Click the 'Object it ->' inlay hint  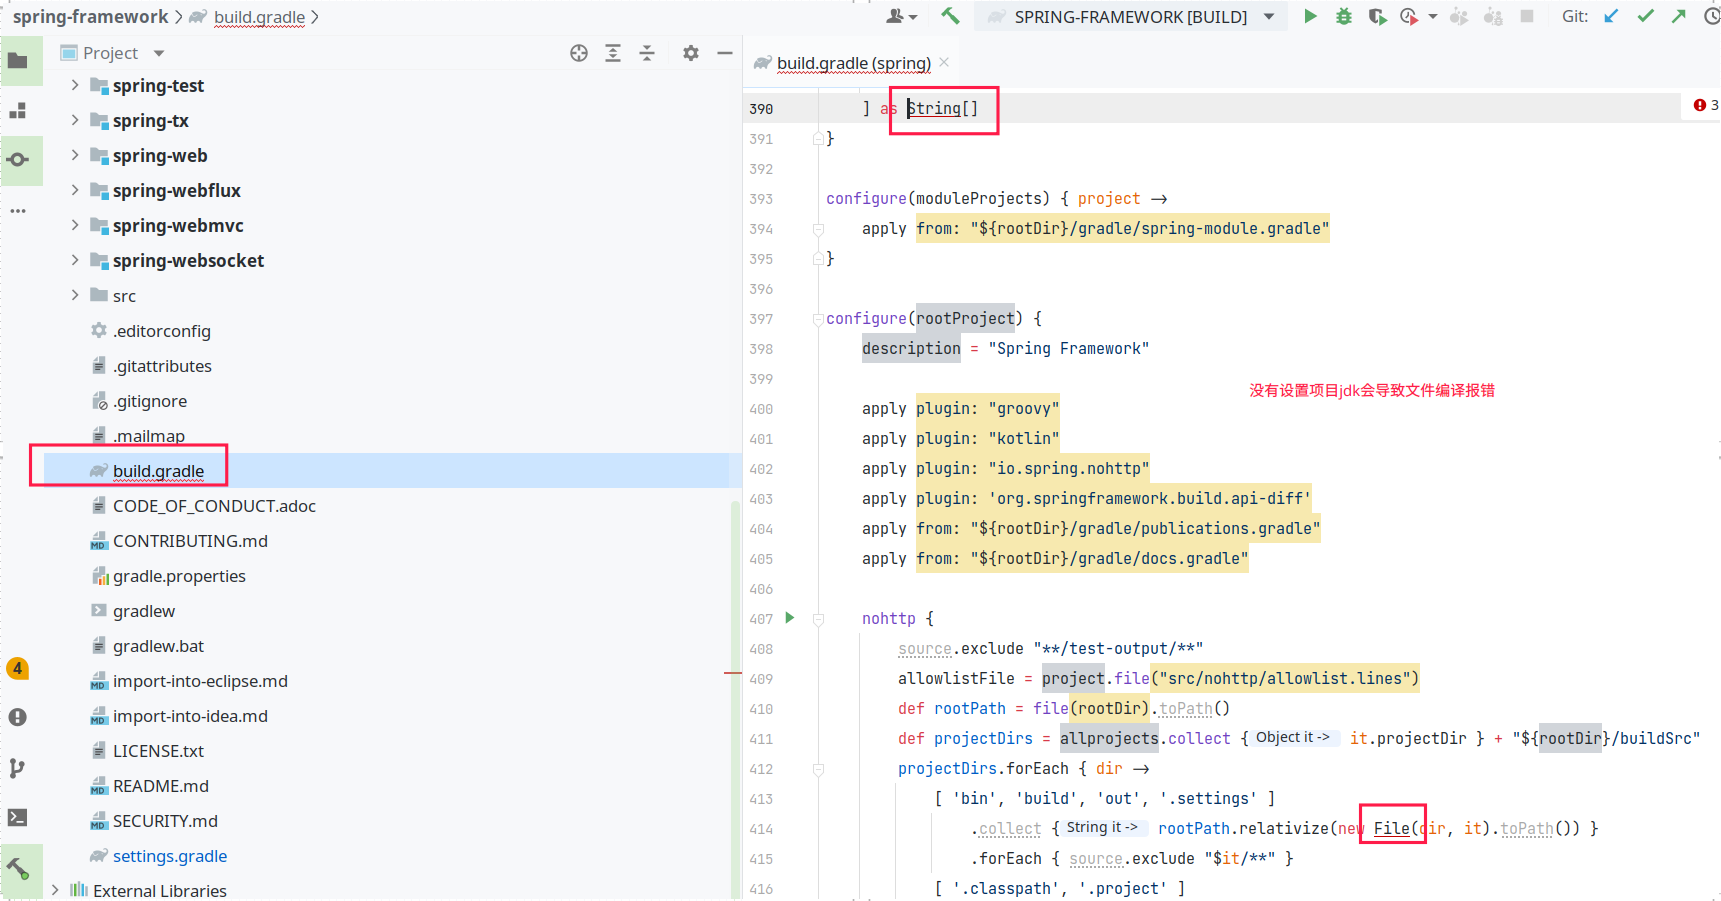coord(1293,737)
